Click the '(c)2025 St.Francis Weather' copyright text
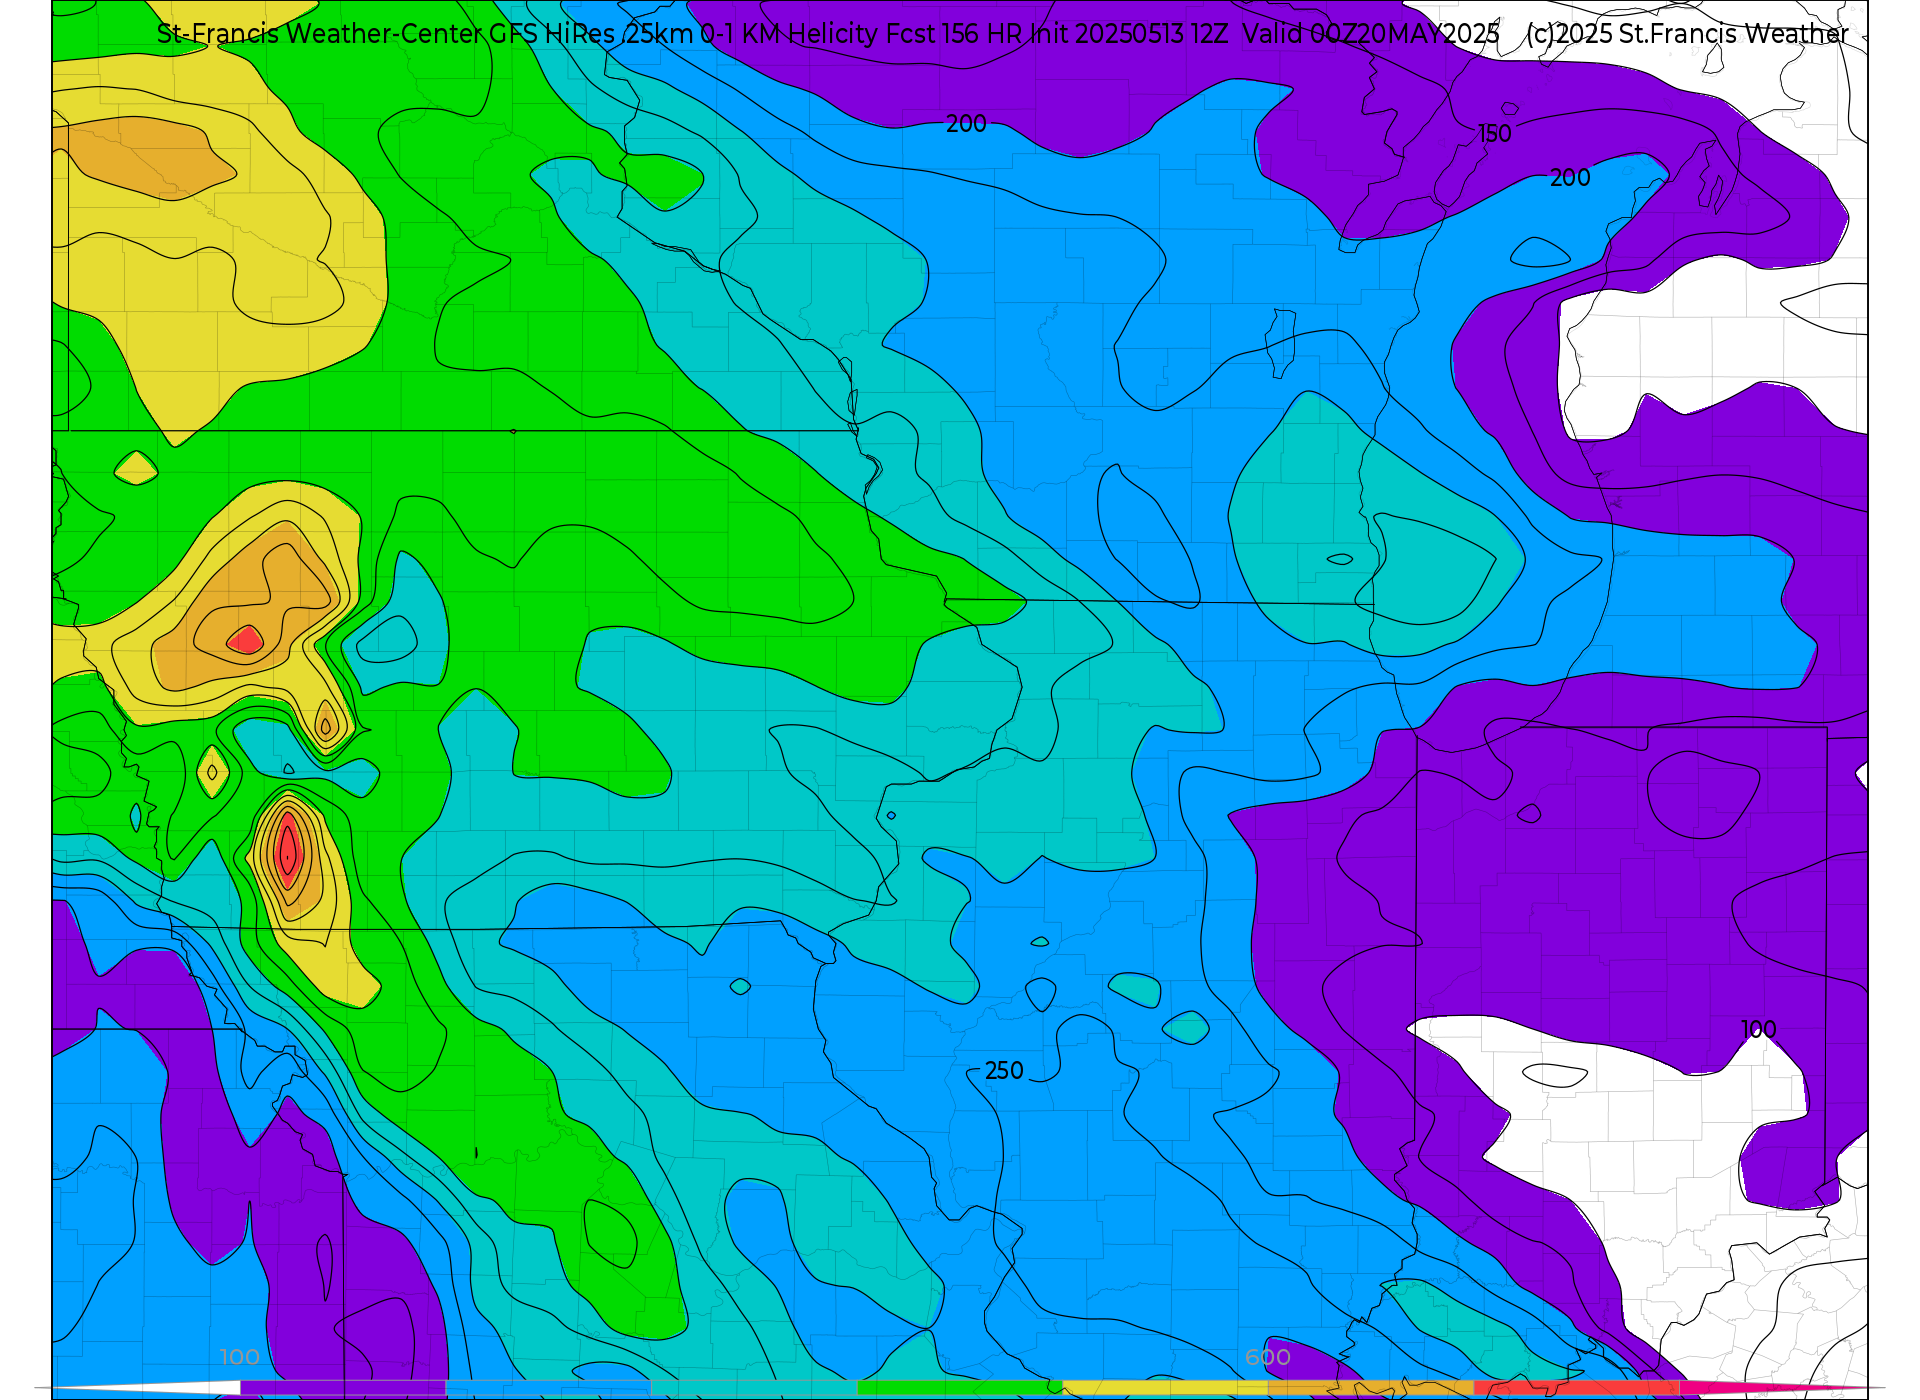The width and height of the screenshot is (1920, 1400). (1688, 34)
